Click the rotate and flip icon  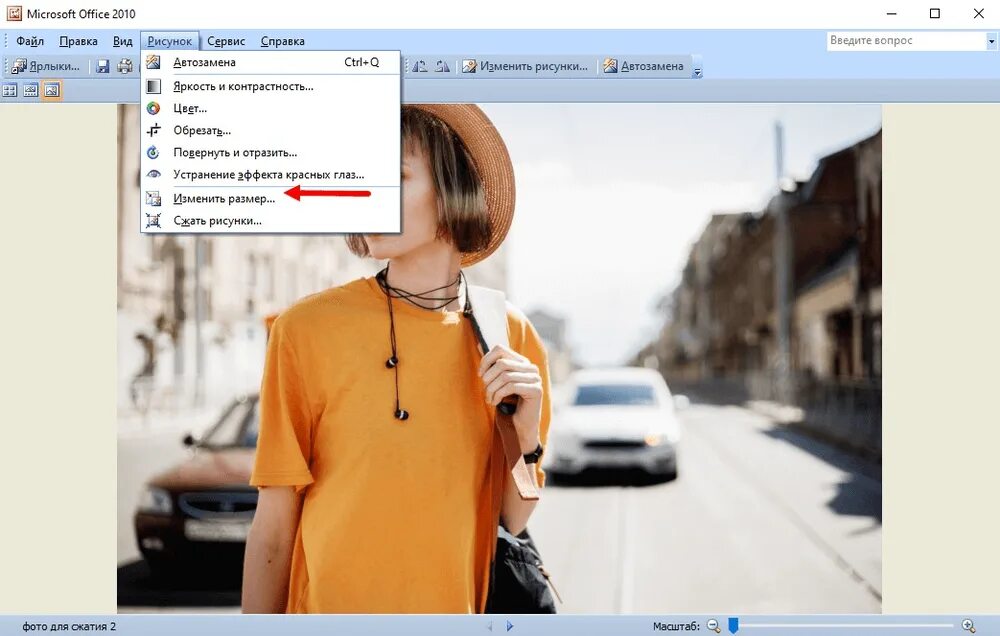tap(153, 152)
